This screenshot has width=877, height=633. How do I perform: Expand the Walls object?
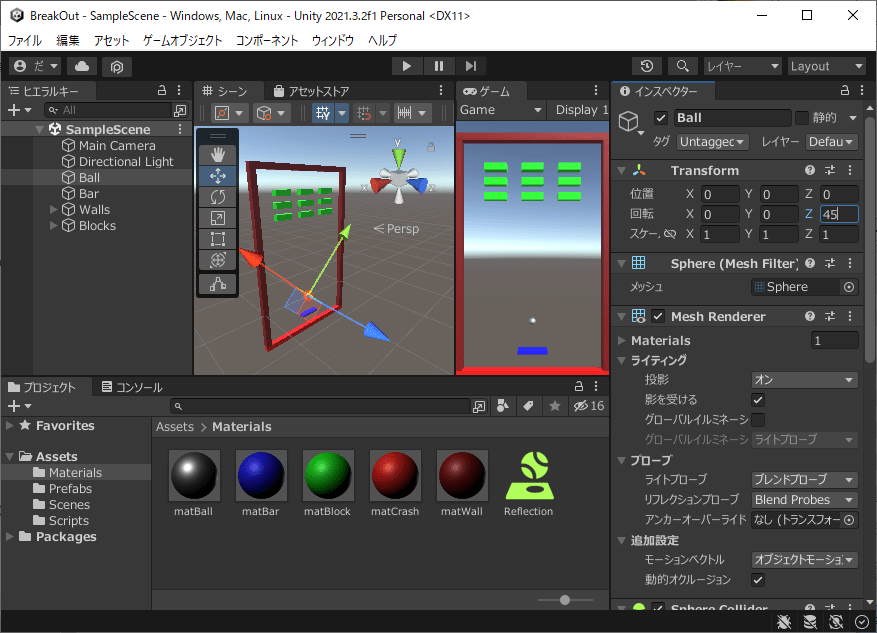54,210
